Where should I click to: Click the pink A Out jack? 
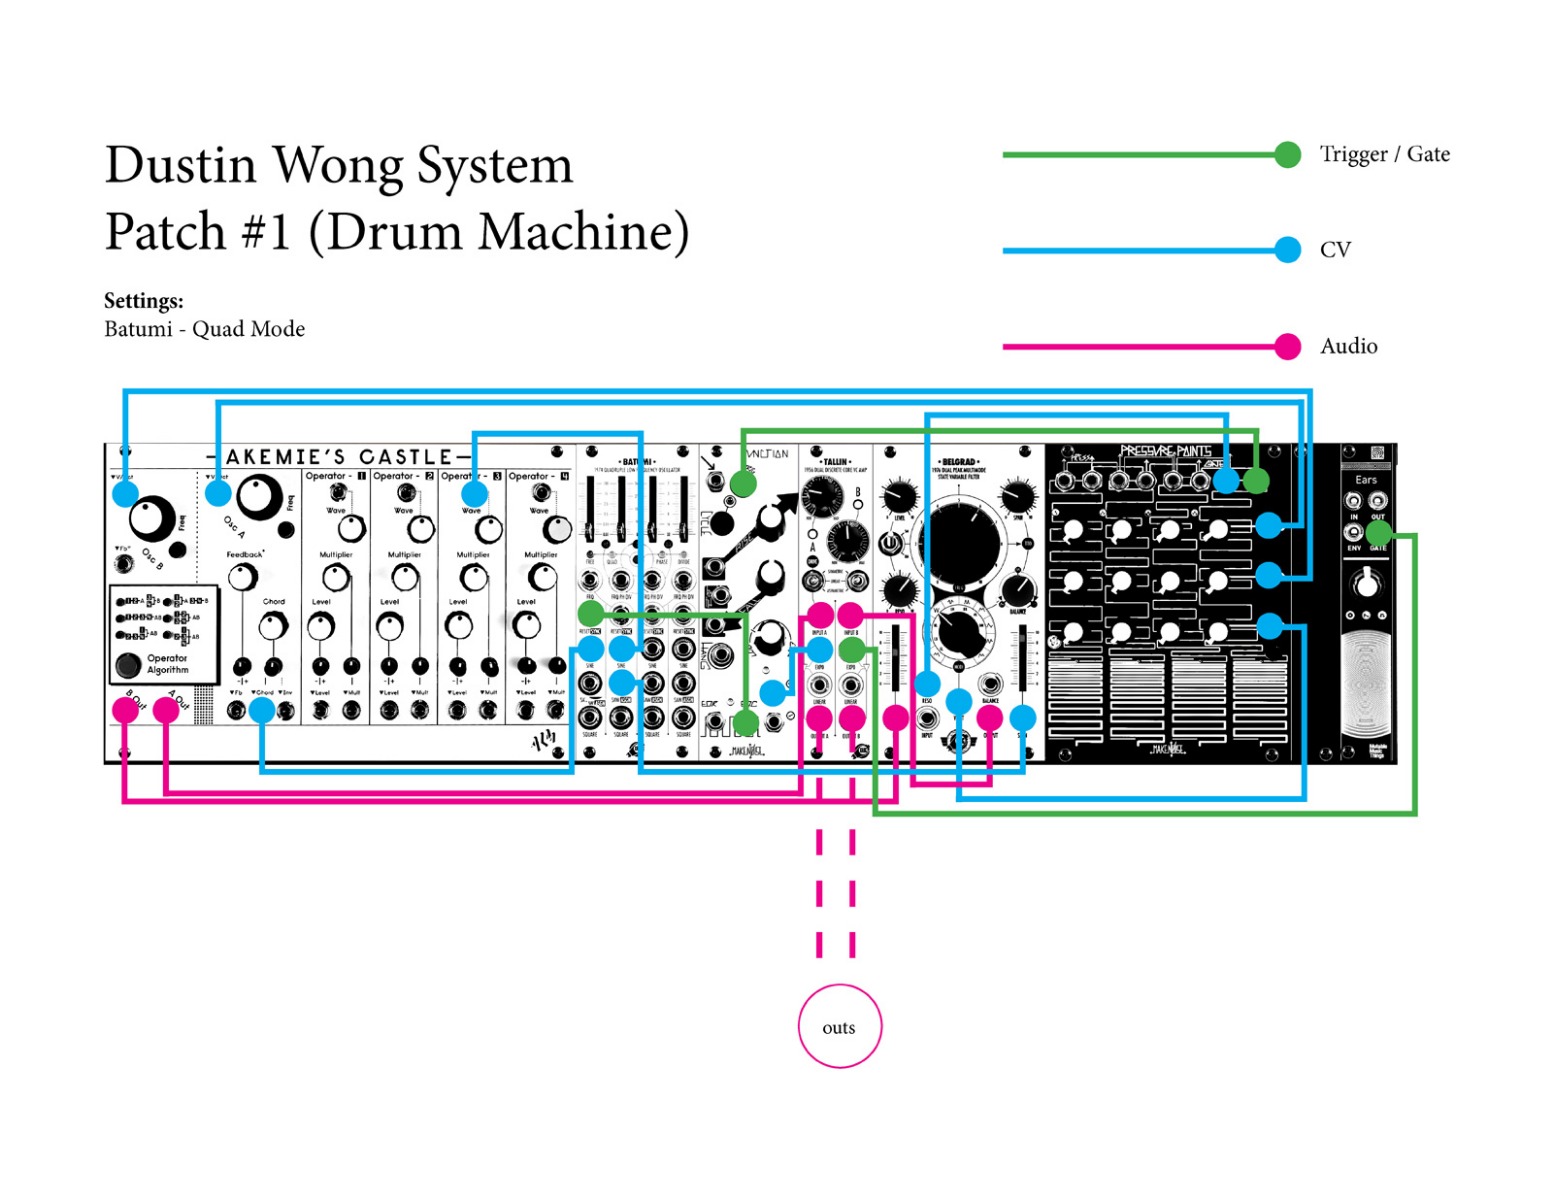[x=166, y=709]
